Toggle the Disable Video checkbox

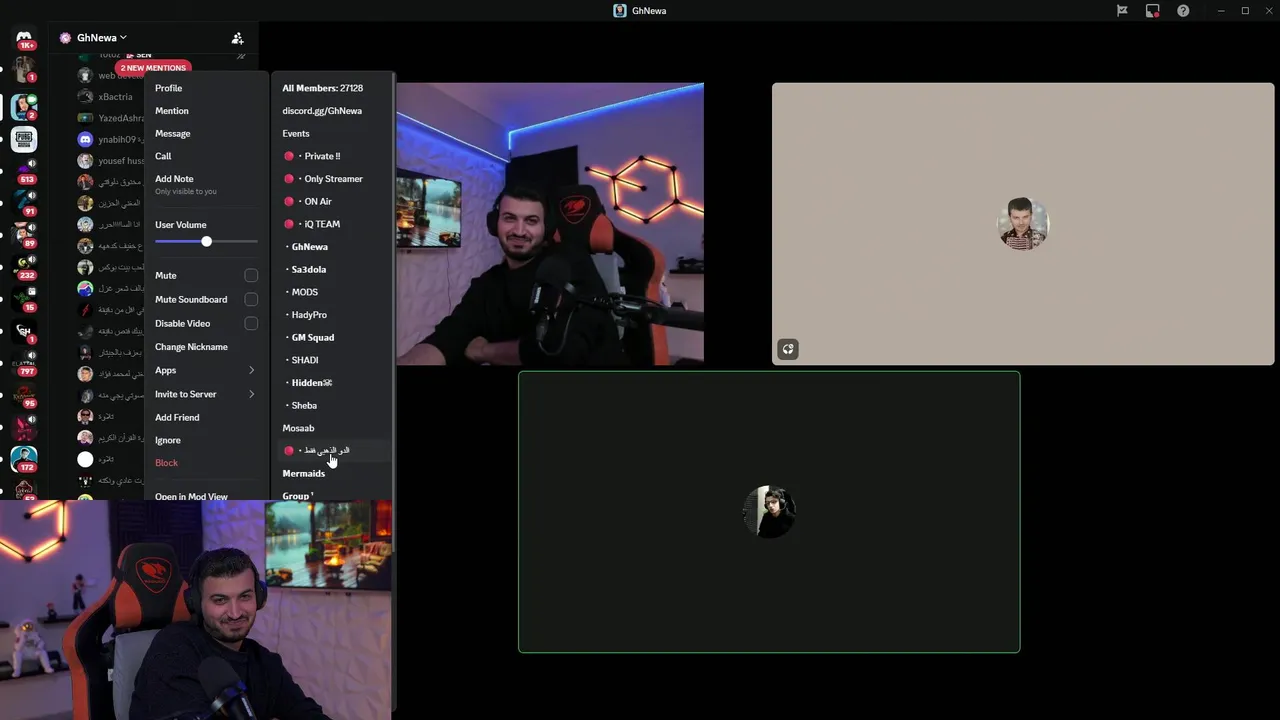click(251, 323)
